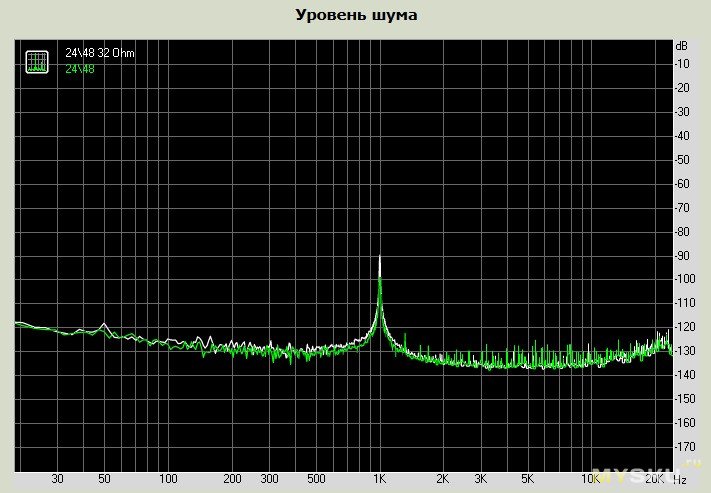Click the '500' frequency axis label
The width and height of the screenshot is (711, 493).
[316, 480]
